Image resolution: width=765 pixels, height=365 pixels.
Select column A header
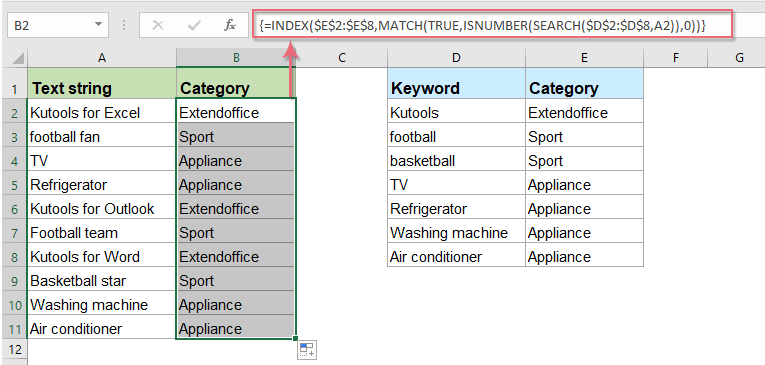pos(102,58)
